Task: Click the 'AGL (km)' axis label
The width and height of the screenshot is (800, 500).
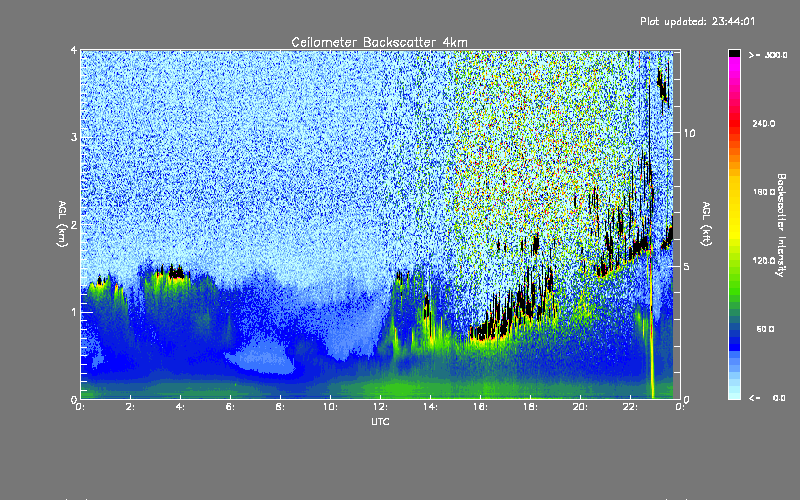Action: tap(62, 224)
